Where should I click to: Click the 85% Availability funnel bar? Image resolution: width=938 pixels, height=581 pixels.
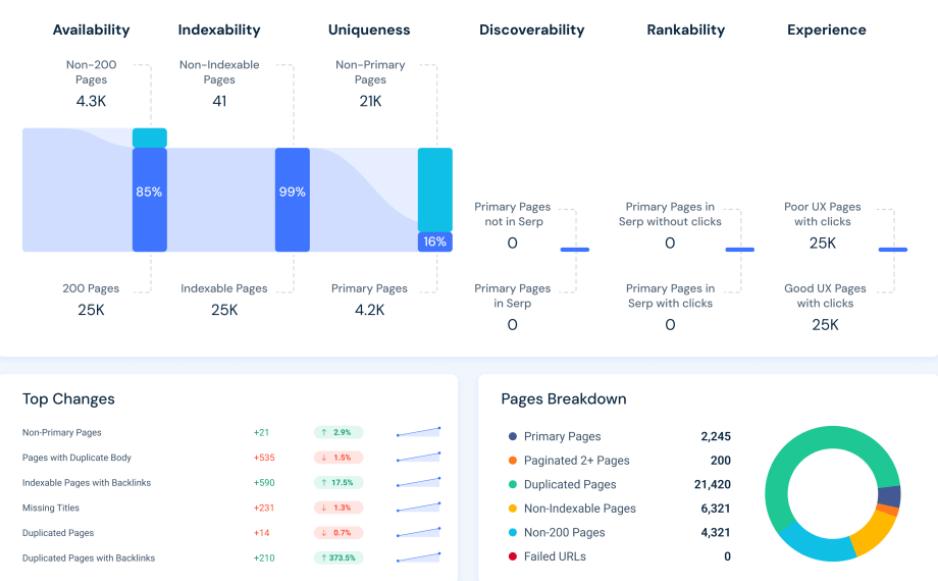click(149, 199)
